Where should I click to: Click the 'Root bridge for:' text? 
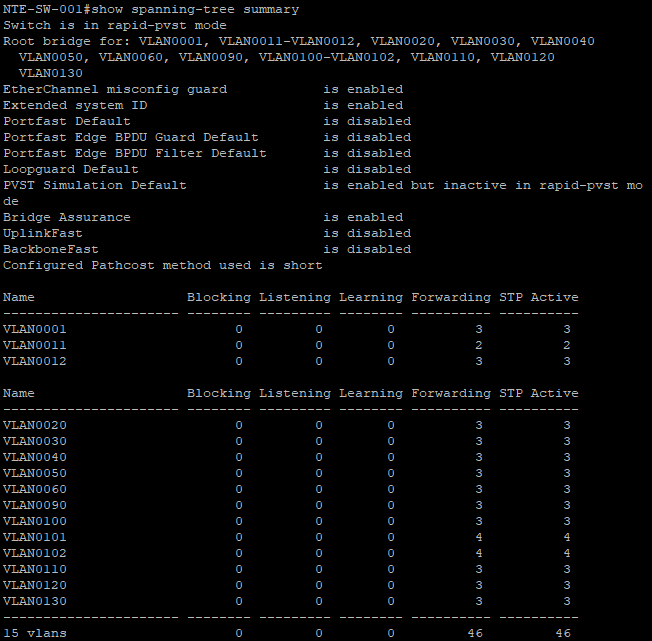click(x=67, y=42)
